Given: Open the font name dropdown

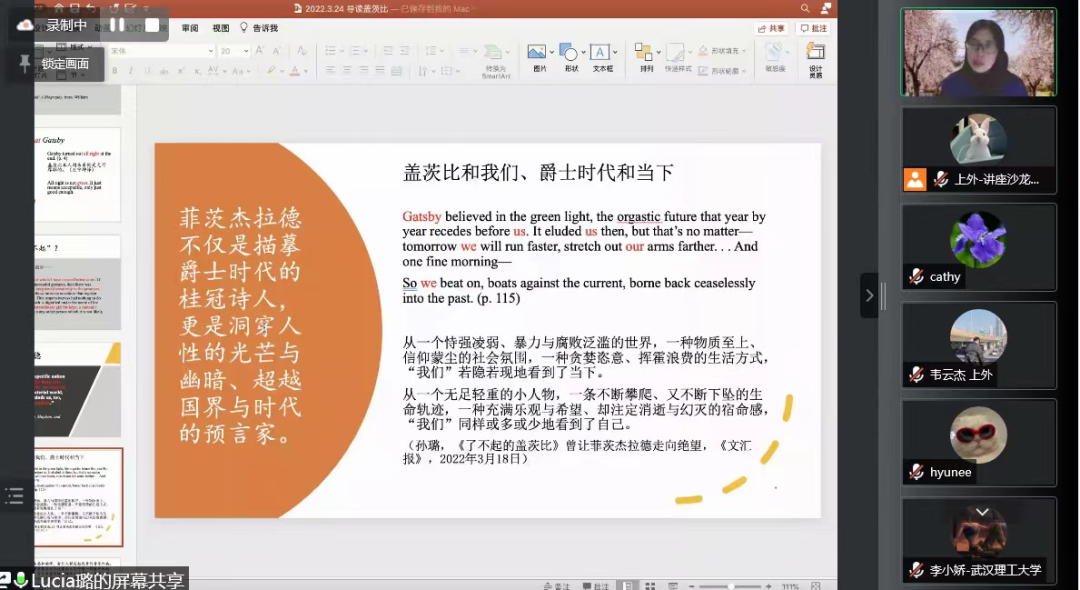Looking at the screenshot, I should click(x=210, y=50).
